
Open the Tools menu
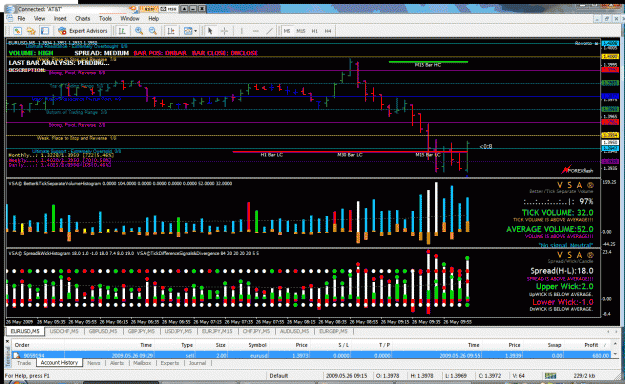(105, 19)
